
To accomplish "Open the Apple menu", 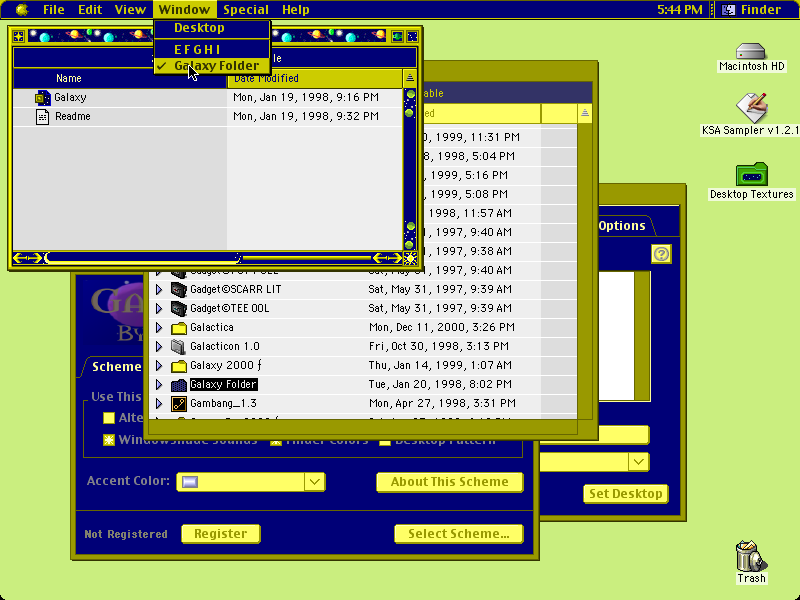I will coord(21,9).
